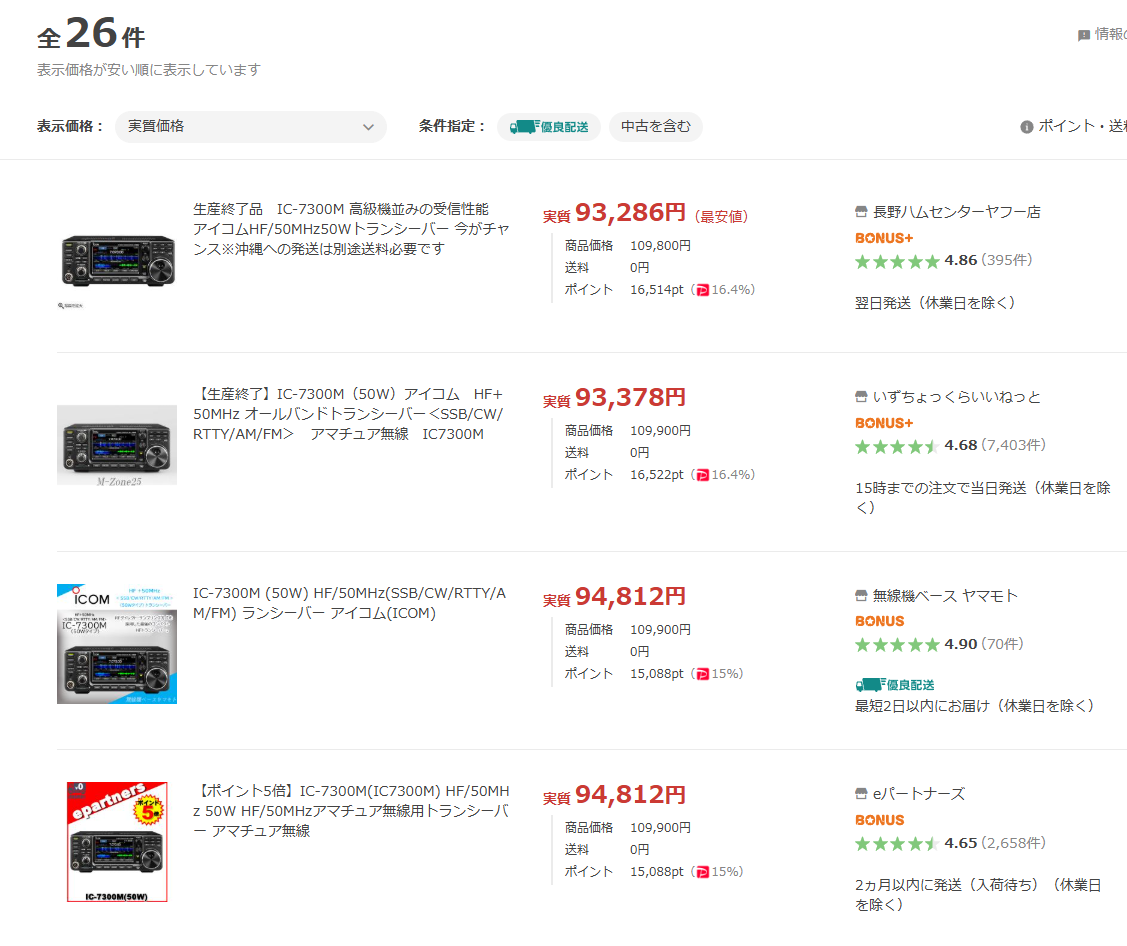1127x946 pixels.
Task: Open the 長野ハムセンターヤフー店 store link
Action: (956, 212)
